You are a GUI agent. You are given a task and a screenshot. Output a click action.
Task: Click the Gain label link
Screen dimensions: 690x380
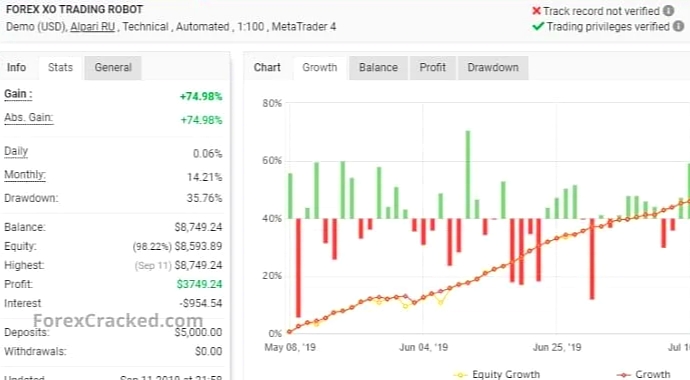(x=18, y=94)
